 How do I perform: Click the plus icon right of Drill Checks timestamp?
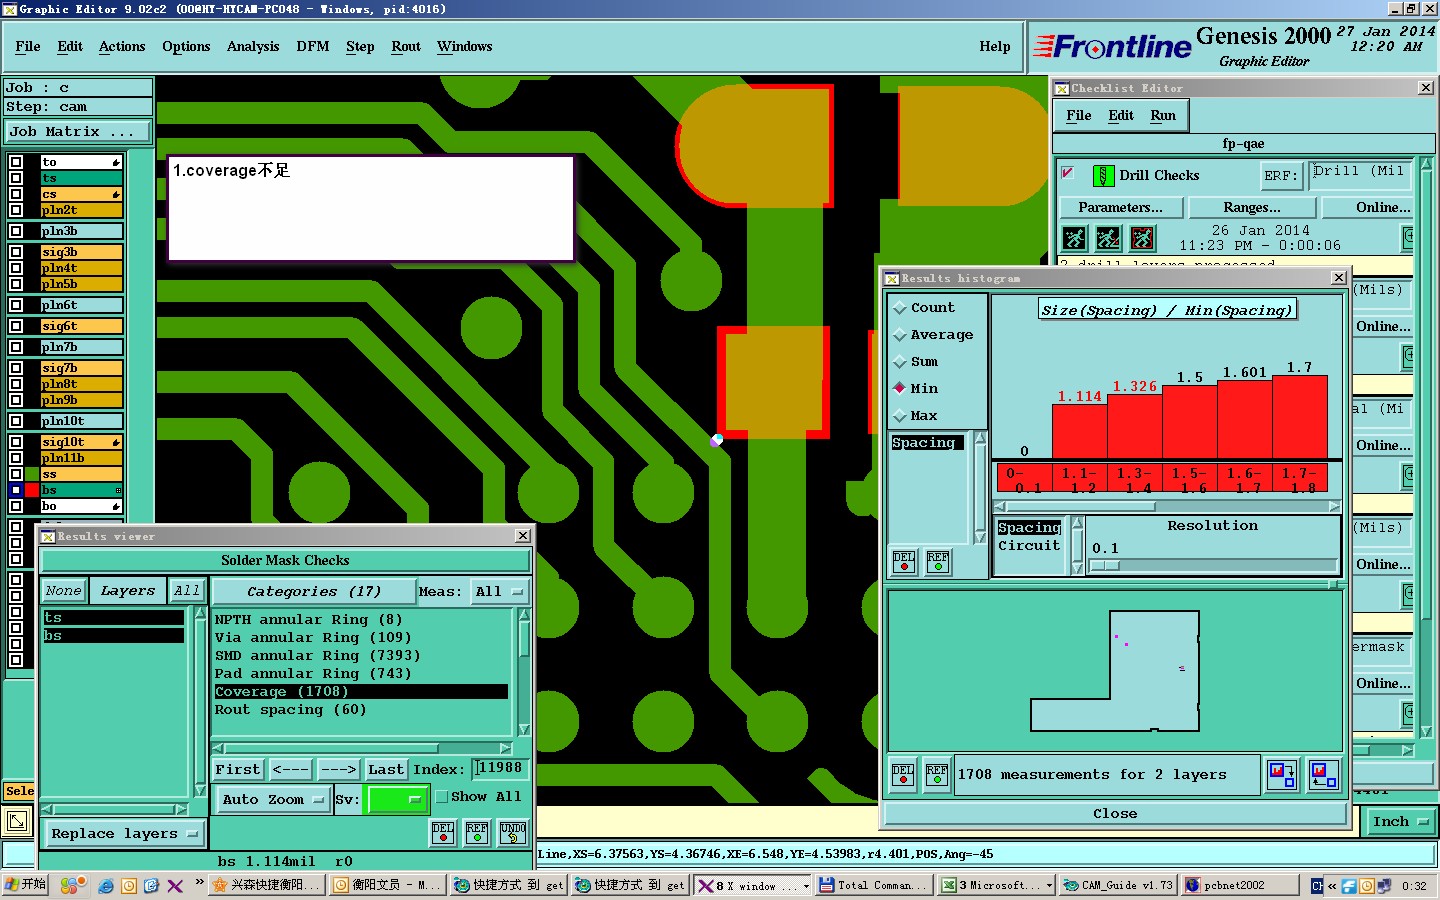[x=1408, y=238]
